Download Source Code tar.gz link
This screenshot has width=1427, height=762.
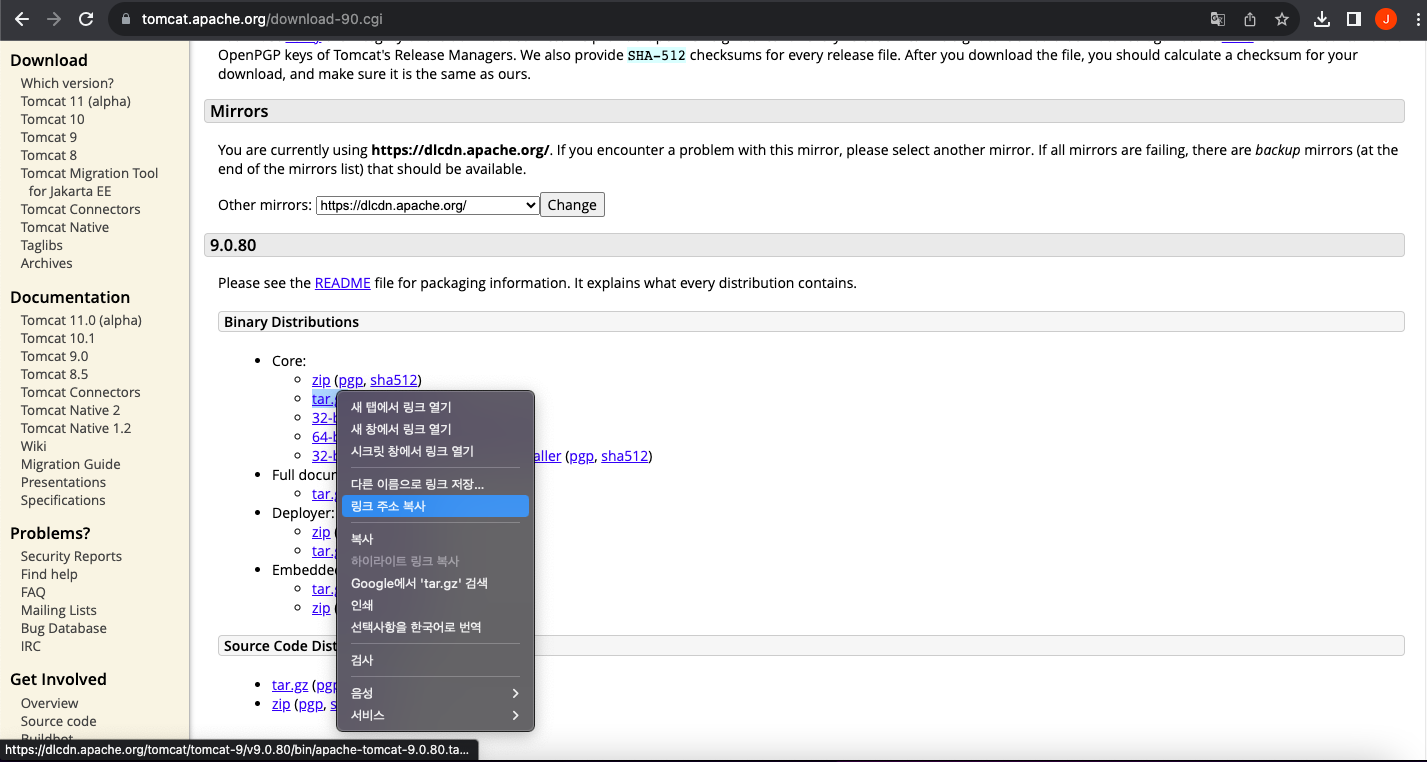(290, 685)
